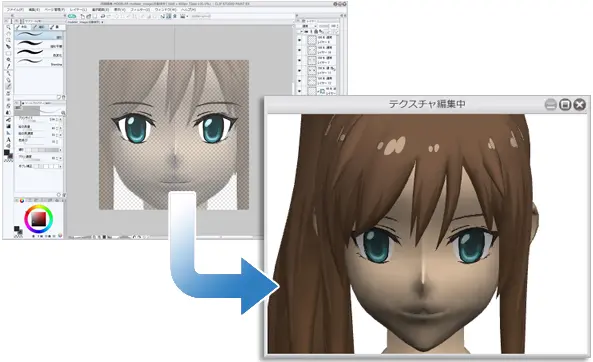
Task: Select the third layer thumbnail
Action: pyautogui.click(x=312, y=60)
